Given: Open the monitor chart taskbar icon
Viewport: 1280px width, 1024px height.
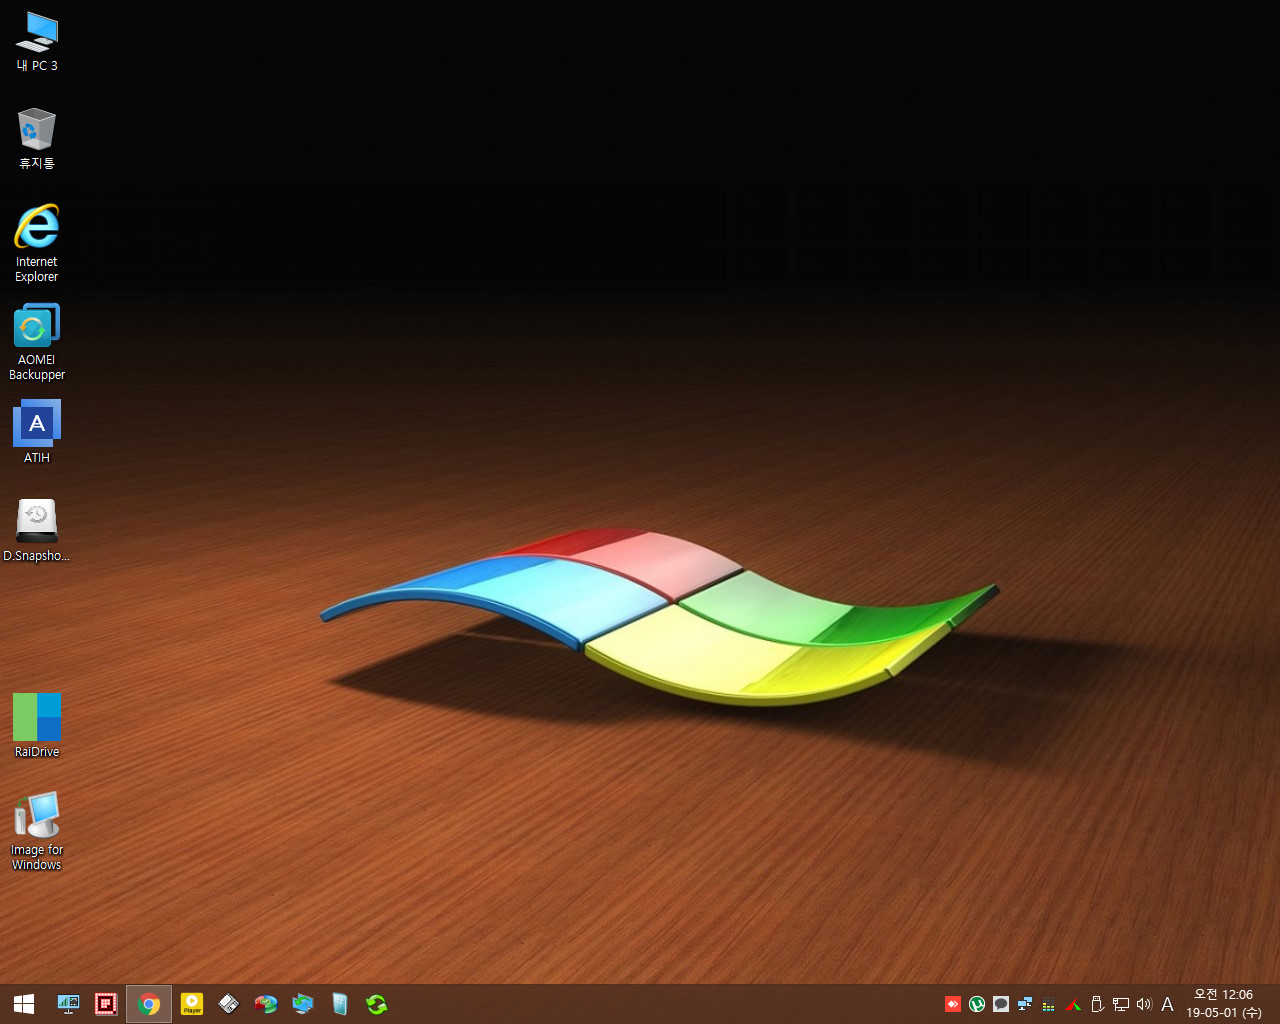Looking at the screenshot, I should click(68, 1004).
